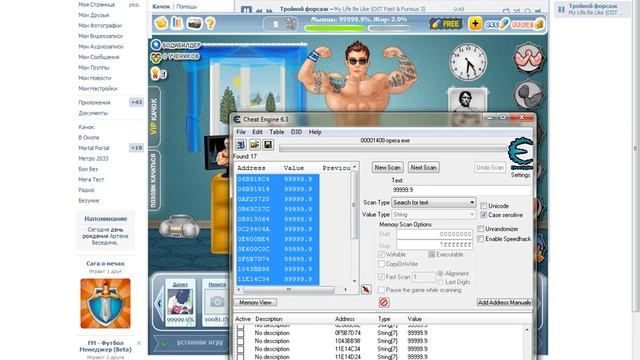
Task: Open the Мои Сообщения link in the sidebar
Action: pos(99,57)
